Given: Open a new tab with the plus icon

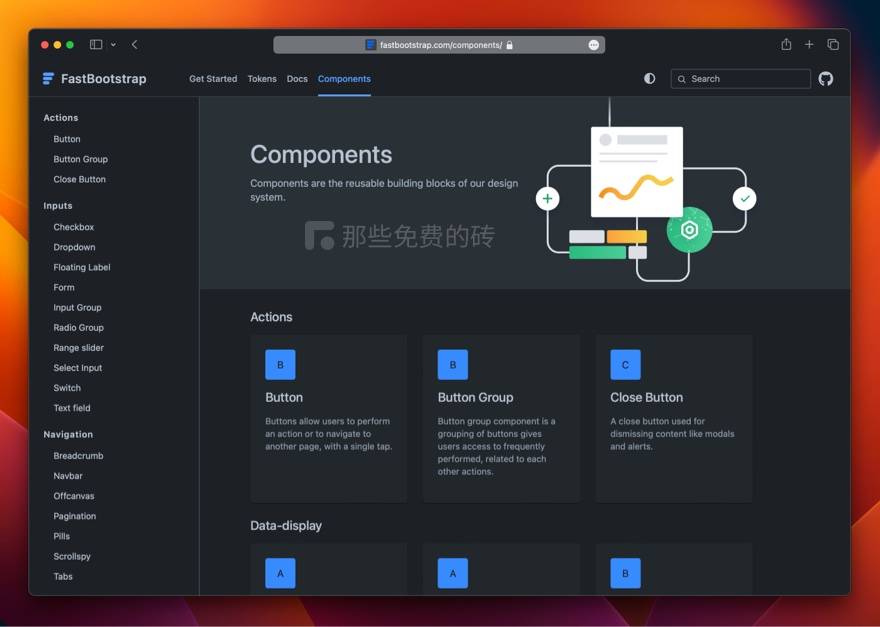Looking at the screenshot, I should (x=810, y=45).
